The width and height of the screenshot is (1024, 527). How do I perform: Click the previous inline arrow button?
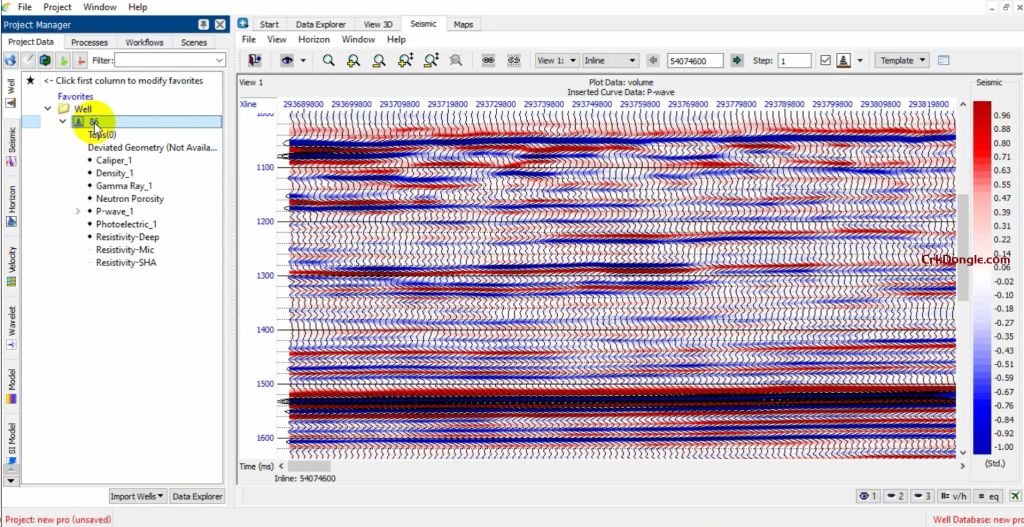[654, 61]
